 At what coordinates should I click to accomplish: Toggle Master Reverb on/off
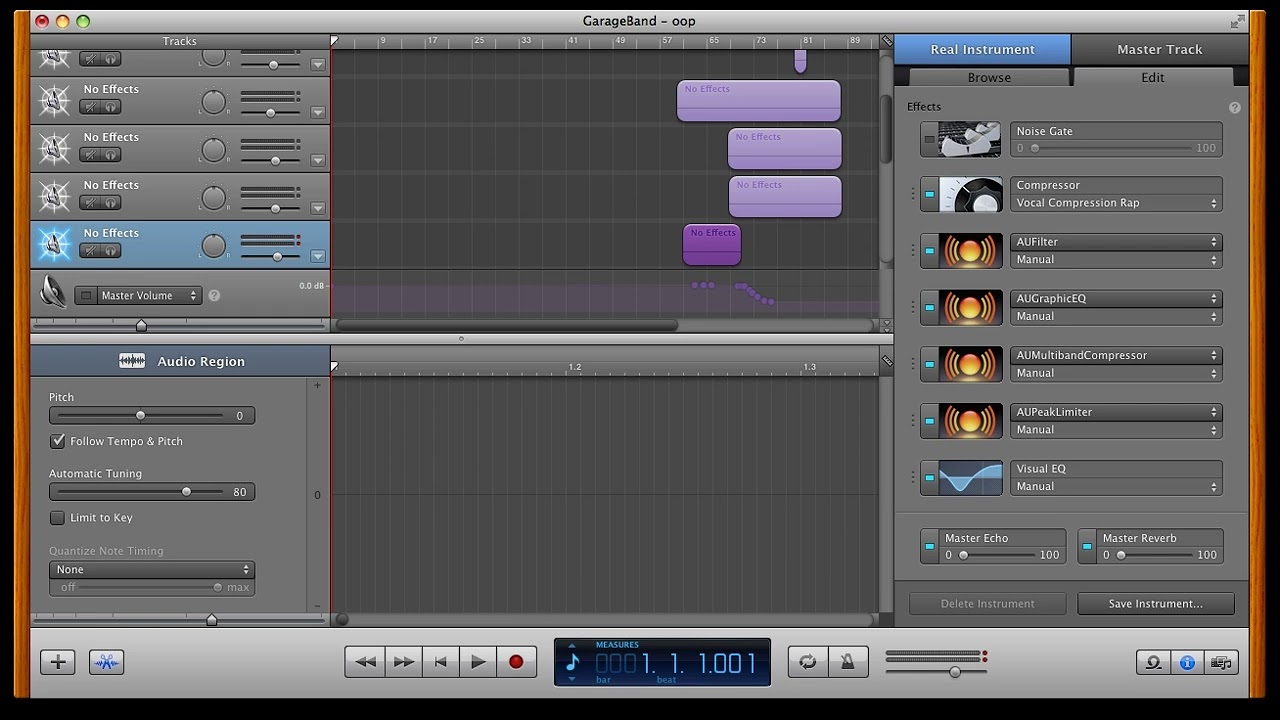coord(1088,546)
